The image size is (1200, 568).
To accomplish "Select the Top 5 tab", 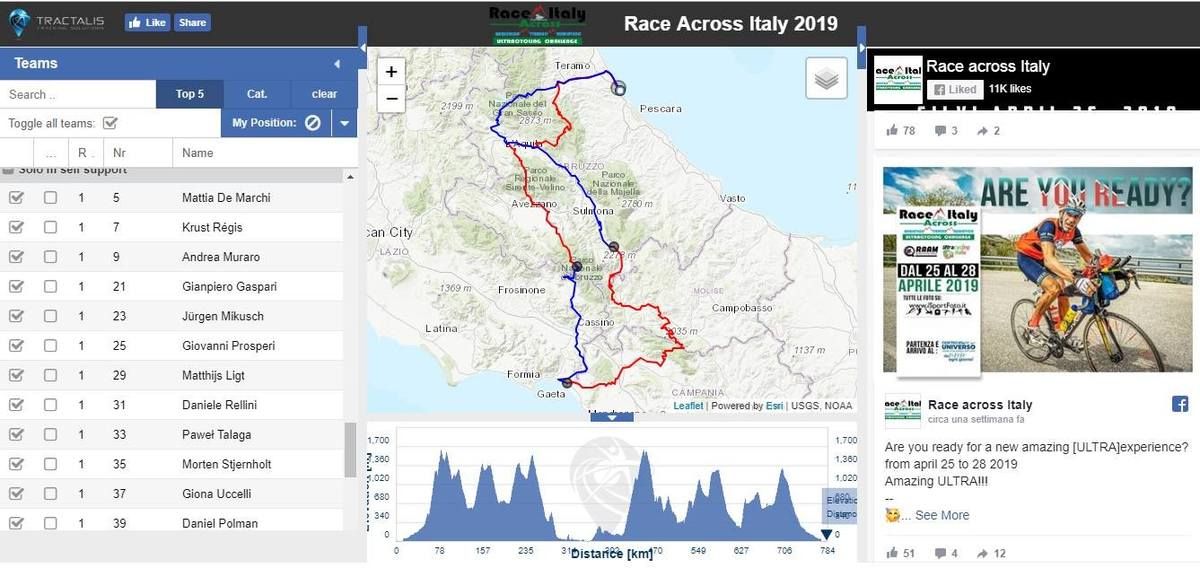I will 190,94.
